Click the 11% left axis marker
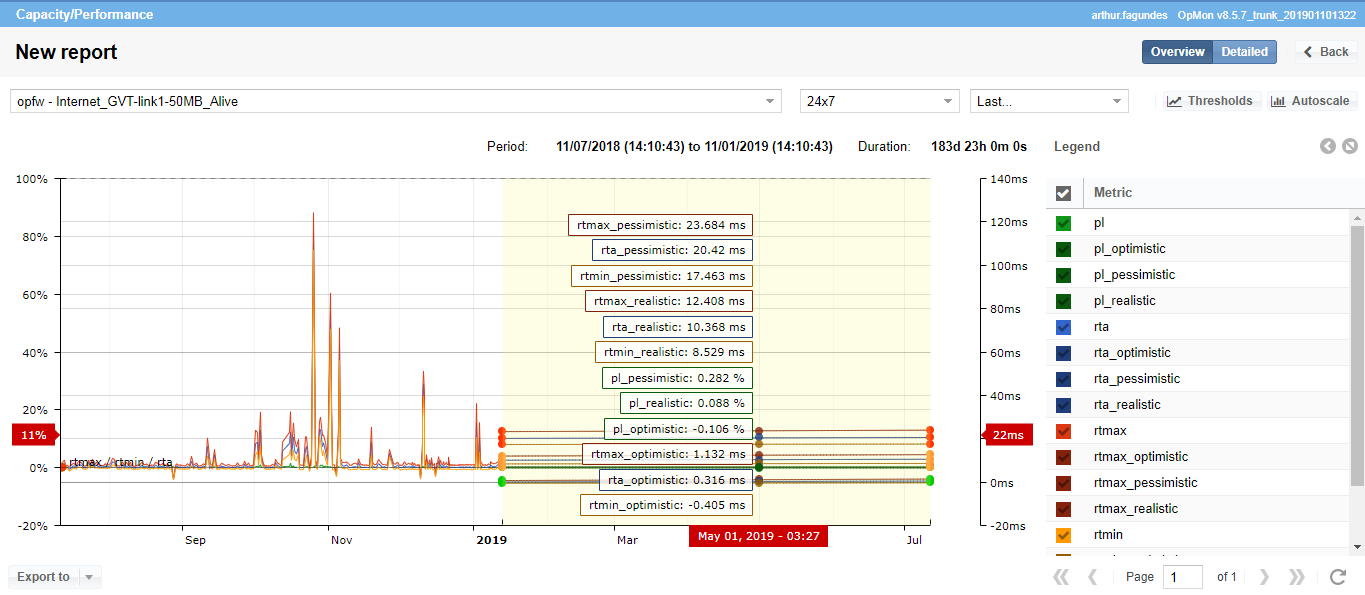The image size is (1365, 595). pyautogui.click(x=35, y=435)
